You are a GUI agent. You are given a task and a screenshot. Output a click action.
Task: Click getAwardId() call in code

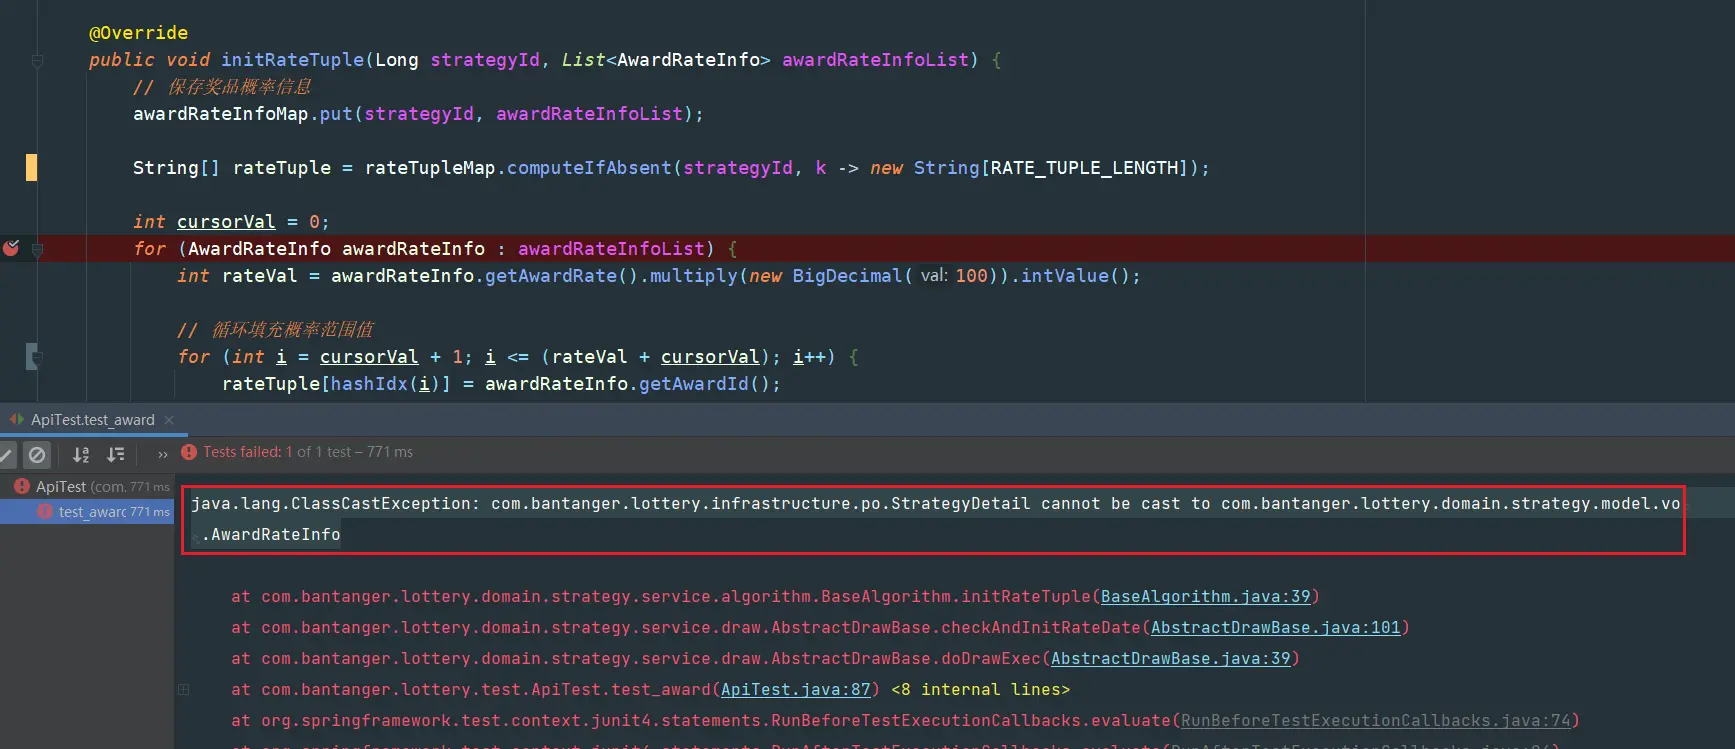[x=704, y=384]
